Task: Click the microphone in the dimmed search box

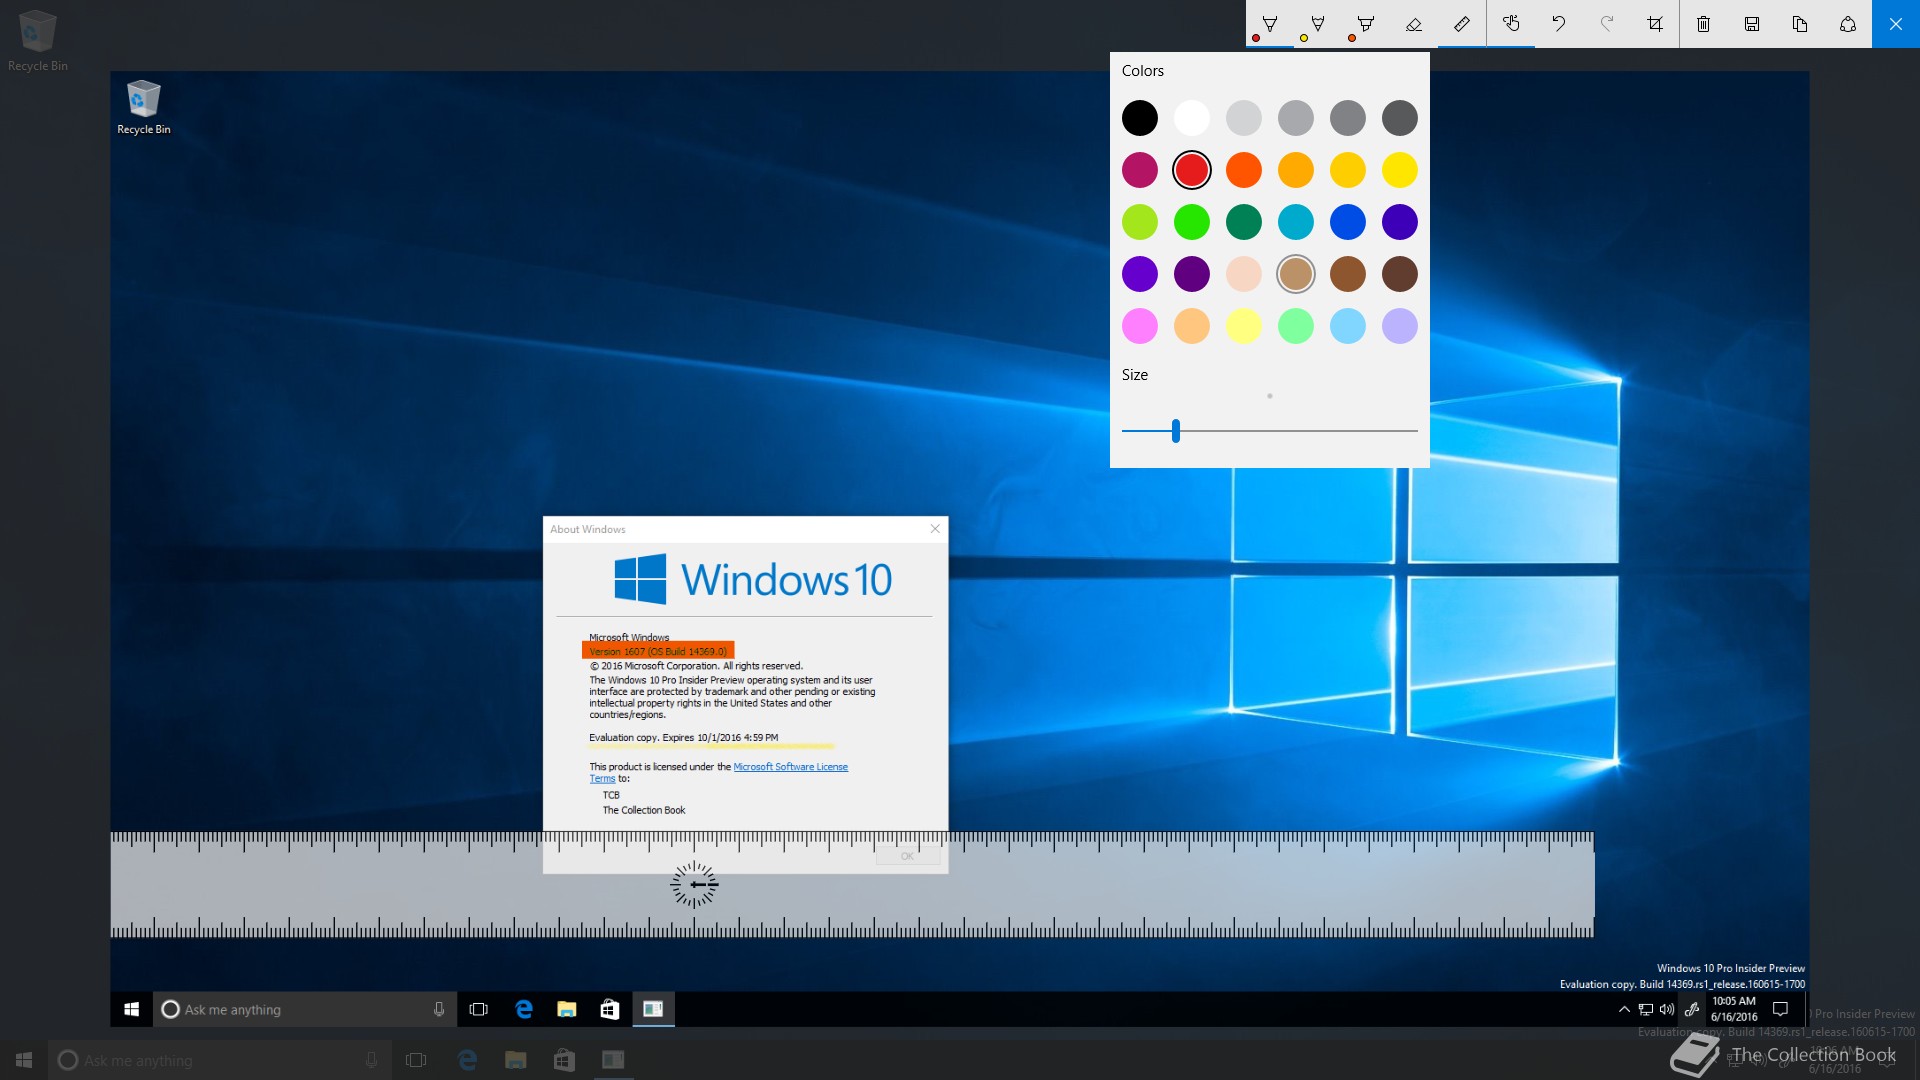Action: click(x=371, y=1060)
